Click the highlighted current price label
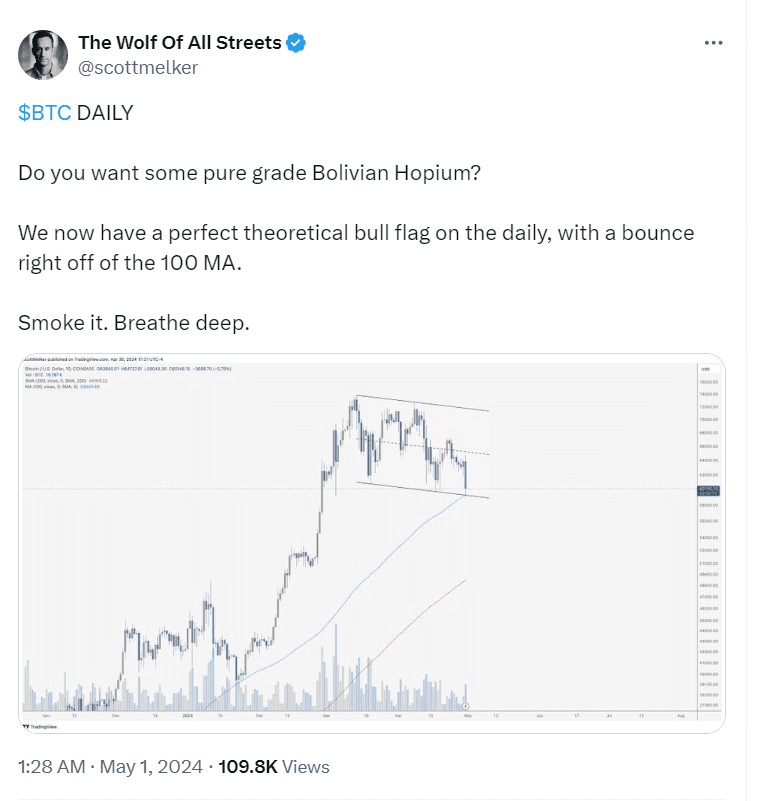Screen dimensions: 761x801 coord(708,491)
